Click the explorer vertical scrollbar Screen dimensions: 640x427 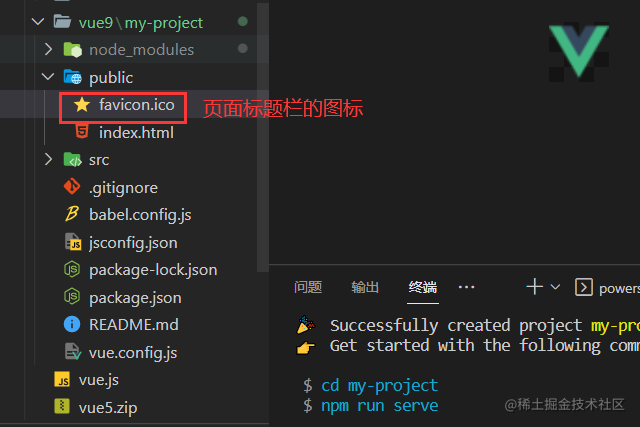263,137
